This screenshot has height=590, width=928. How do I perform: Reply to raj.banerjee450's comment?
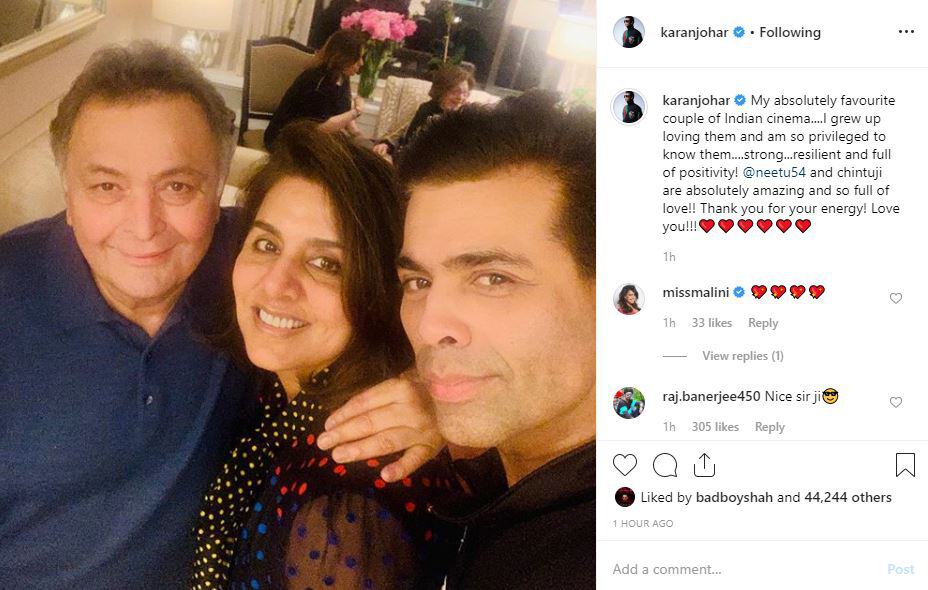coord(769,427)
